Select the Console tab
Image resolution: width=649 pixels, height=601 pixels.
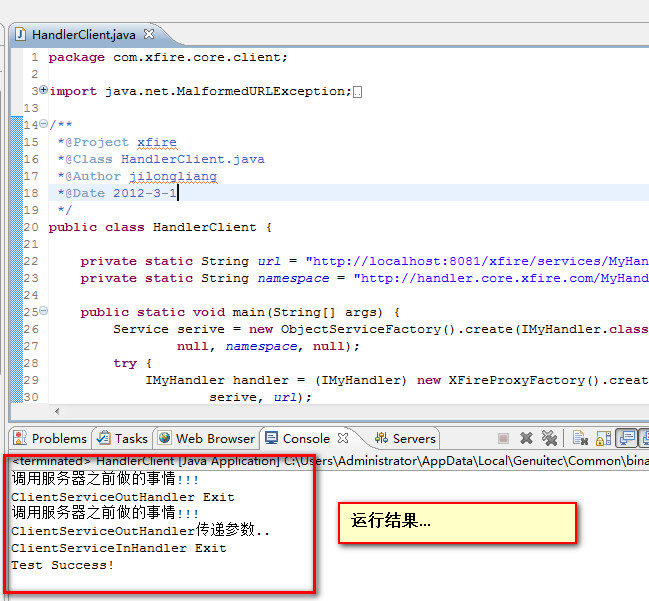coord(306,438)
